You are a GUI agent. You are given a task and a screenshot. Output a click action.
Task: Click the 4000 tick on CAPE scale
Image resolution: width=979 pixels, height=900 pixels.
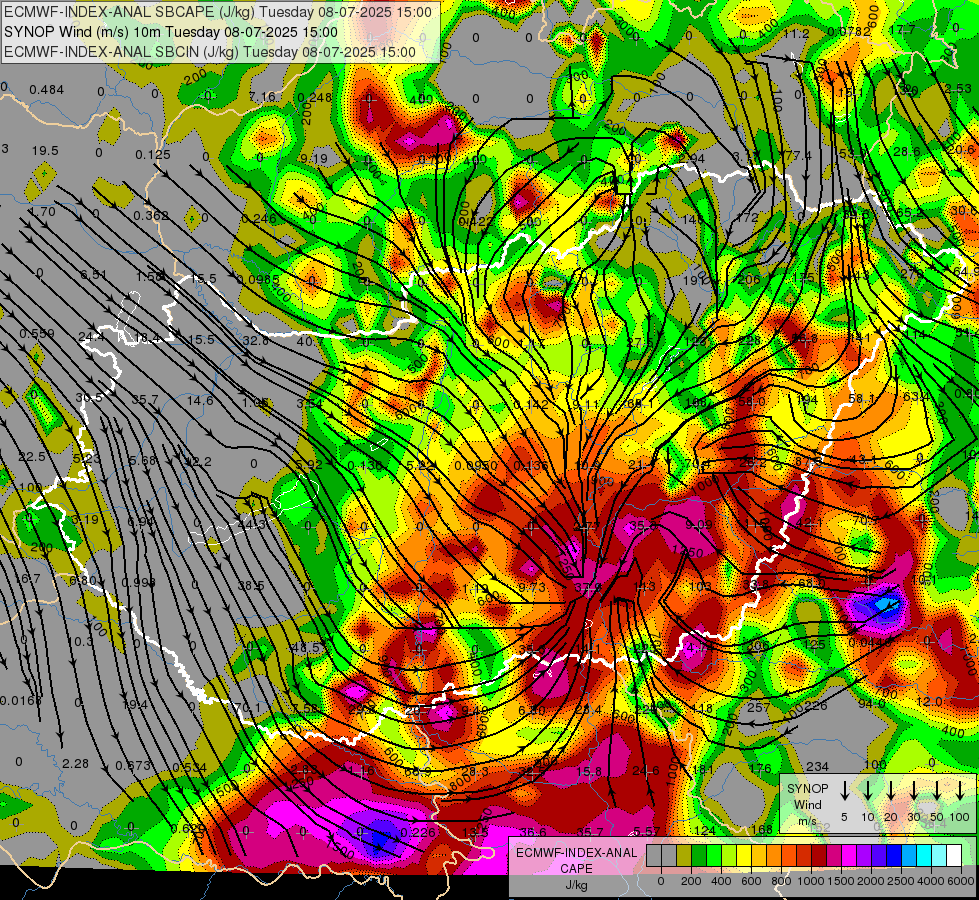pos(931,881)
